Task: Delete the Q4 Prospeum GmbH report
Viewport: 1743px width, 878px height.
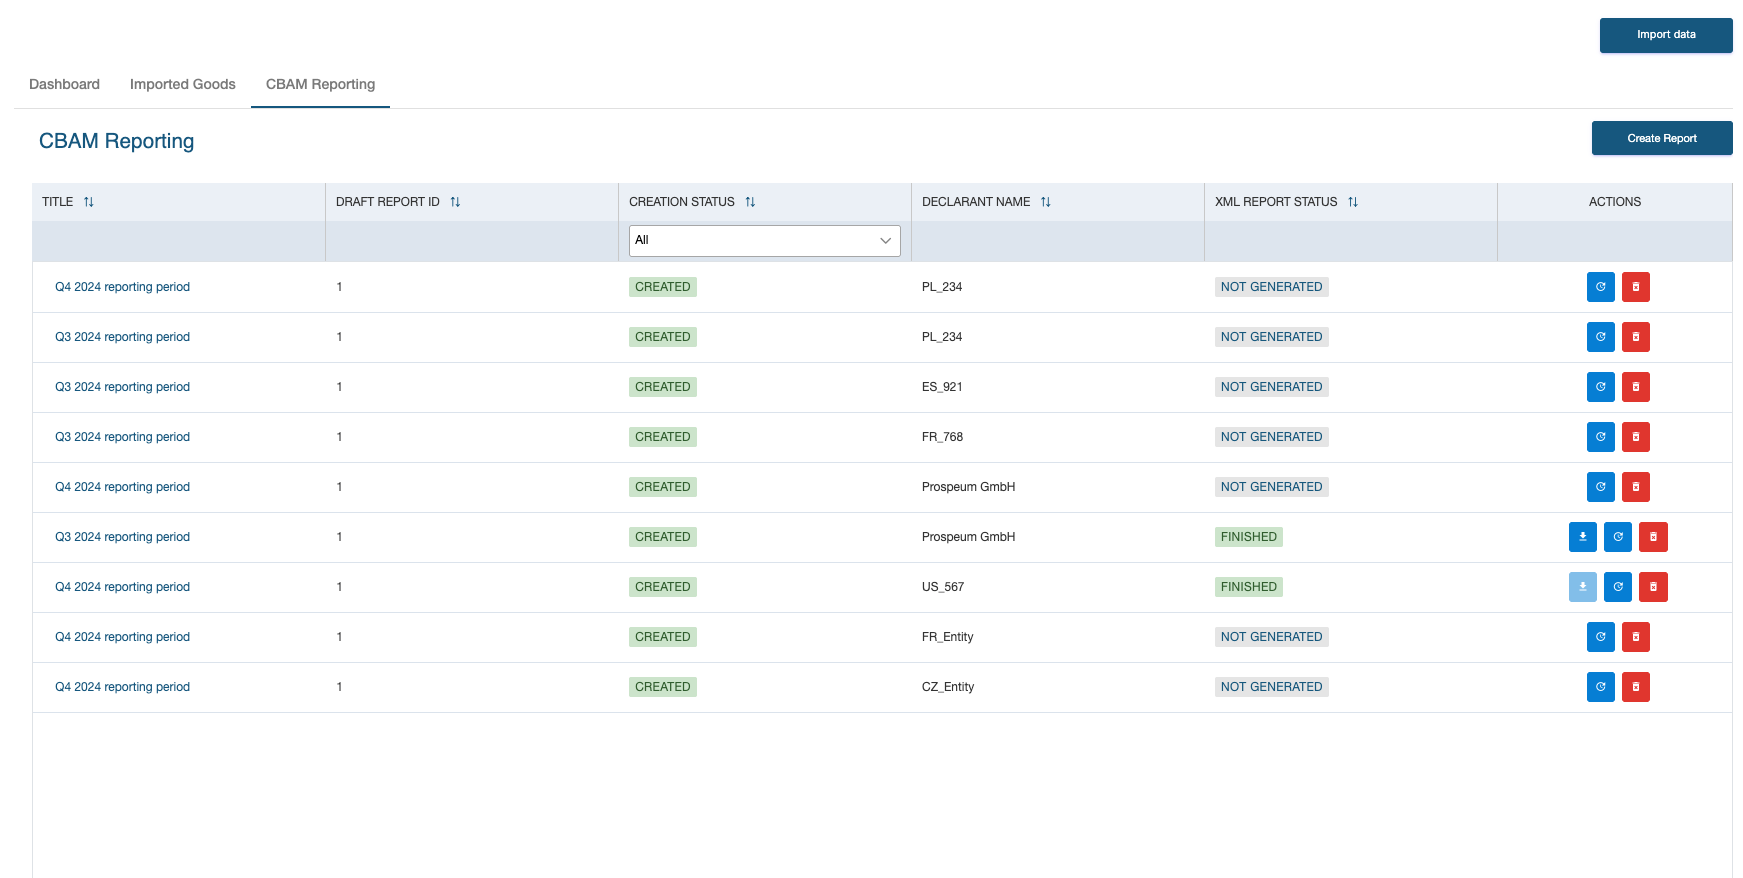Action: pyautogui.click(x=1635, y=487)
